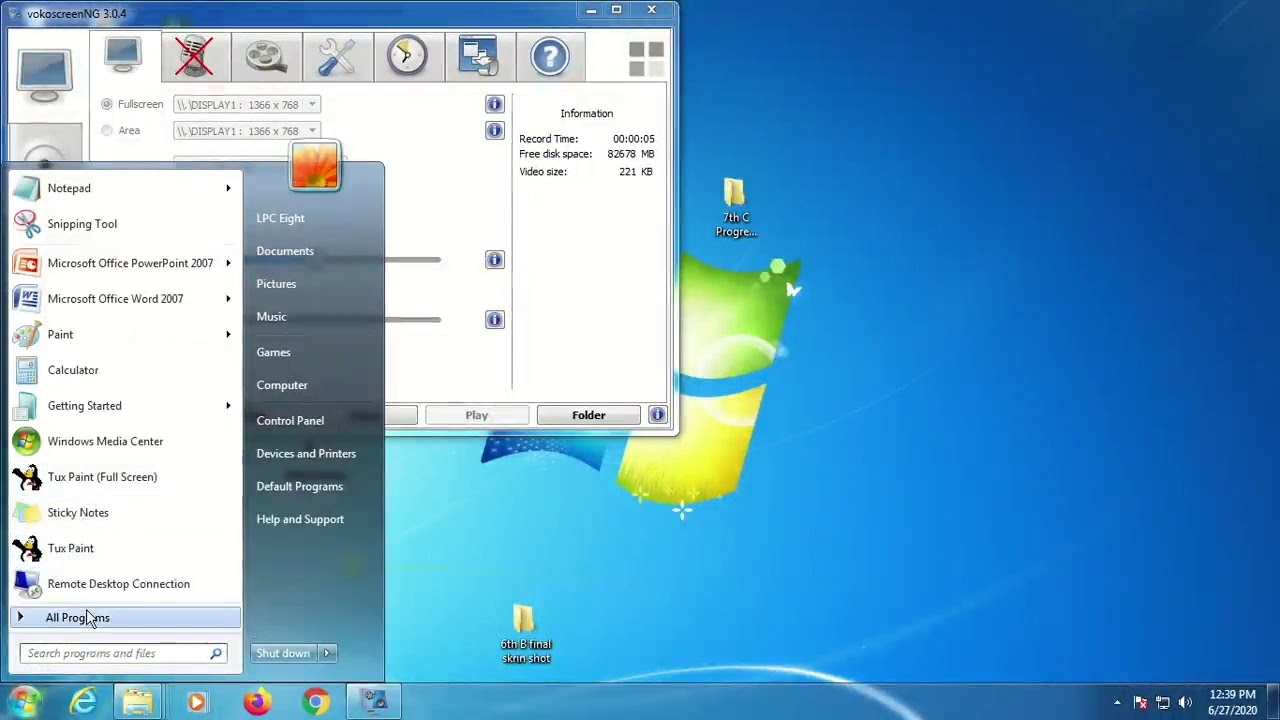Click the lower slider in vokoscreenNG
The height and width of the screenshot is (720, 1280).
412,319
